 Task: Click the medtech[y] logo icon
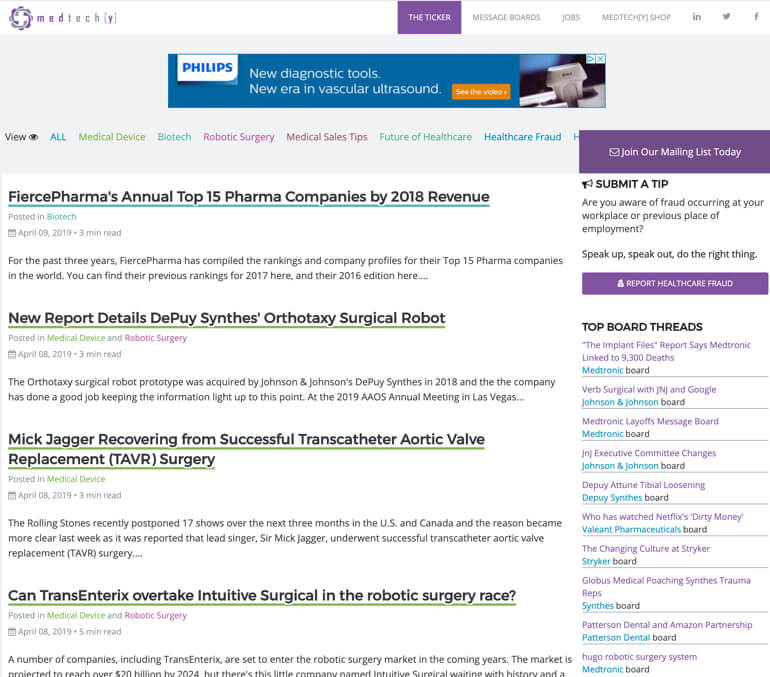coord(19,17)
